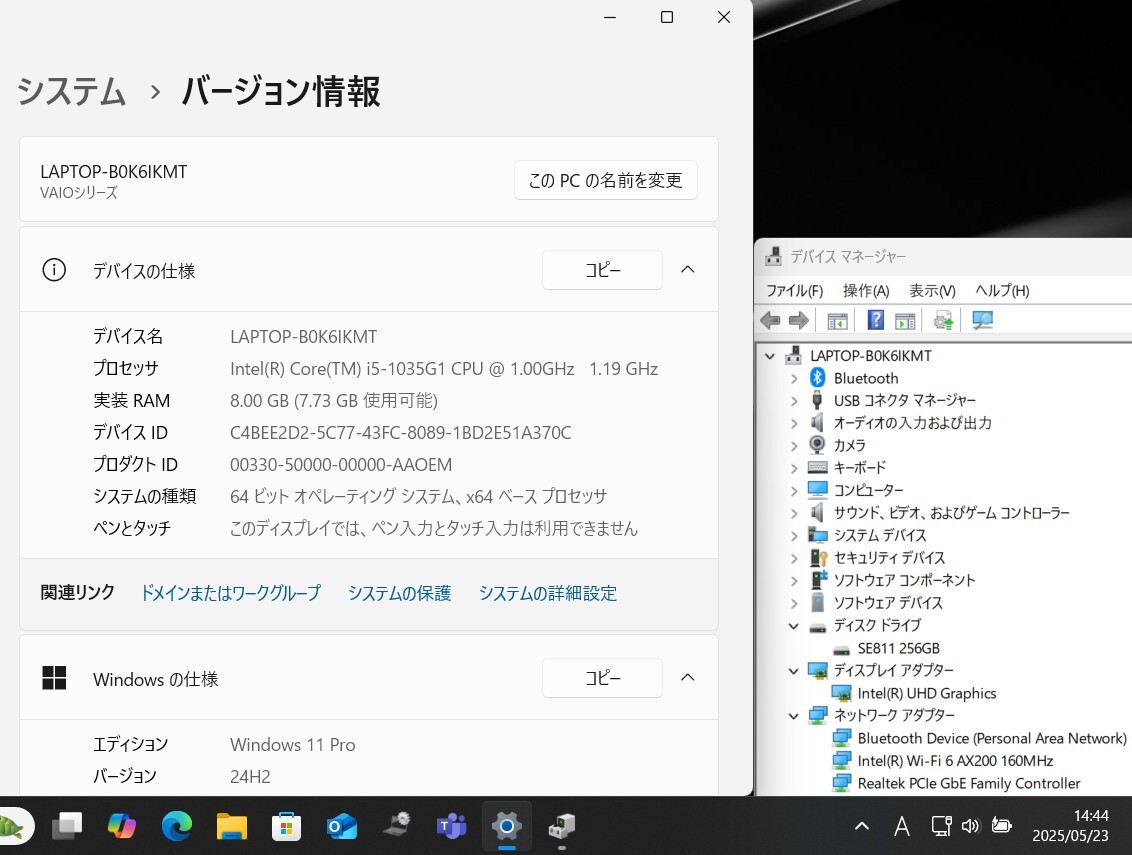Open the 表示(V) menu
The height and width of the screenshot is (855, 1132).
coord(932,290)
